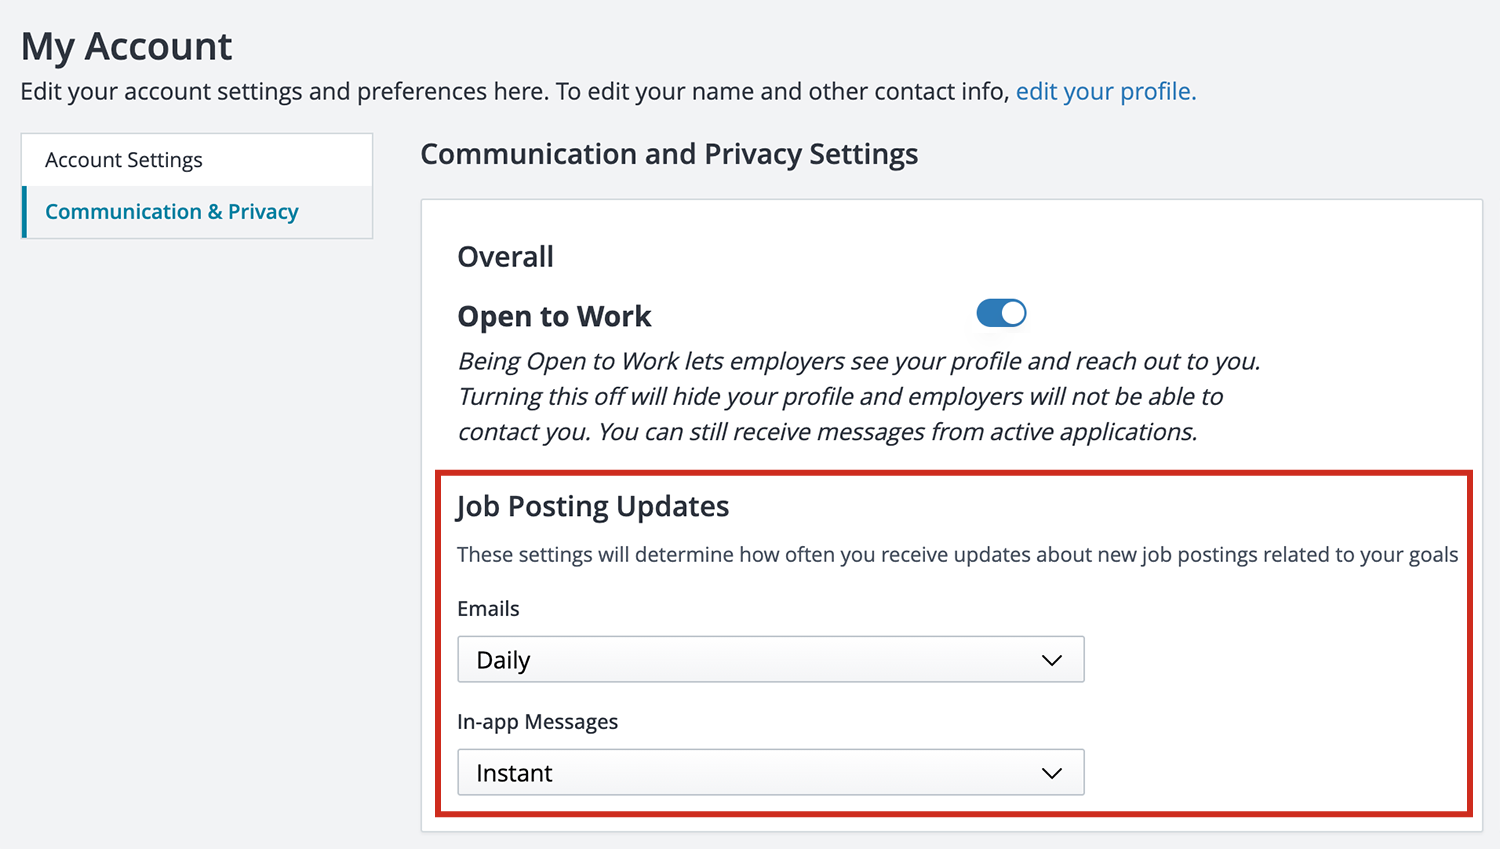Click the Overall section header
This screenshot has height=849, width=1500.
point(505,257)
